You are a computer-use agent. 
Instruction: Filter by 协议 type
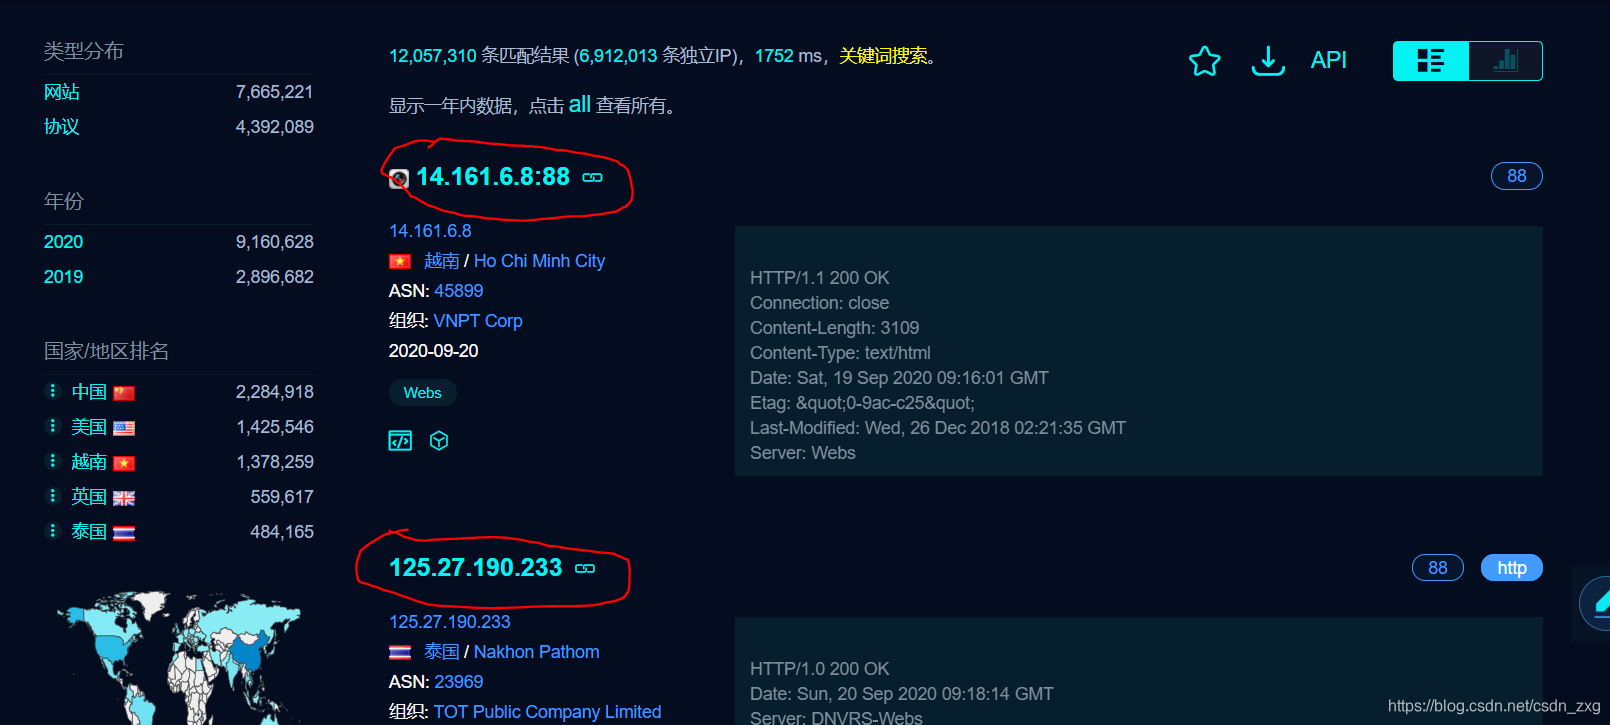click(62, 127)
